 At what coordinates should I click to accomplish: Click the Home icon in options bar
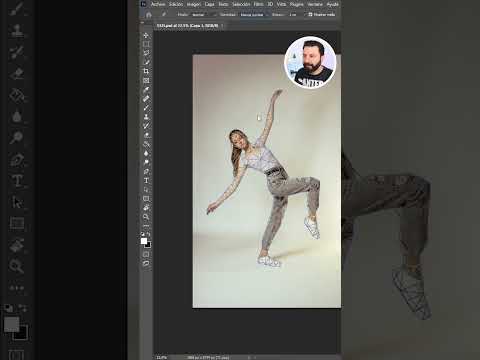[x=149, y=15]
